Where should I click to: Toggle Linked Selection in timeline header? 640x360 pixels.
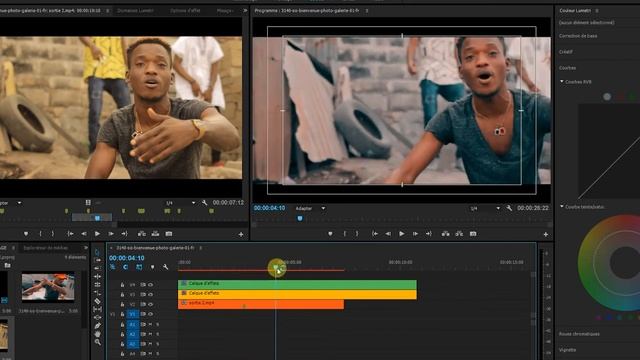[x=139, y=267]
